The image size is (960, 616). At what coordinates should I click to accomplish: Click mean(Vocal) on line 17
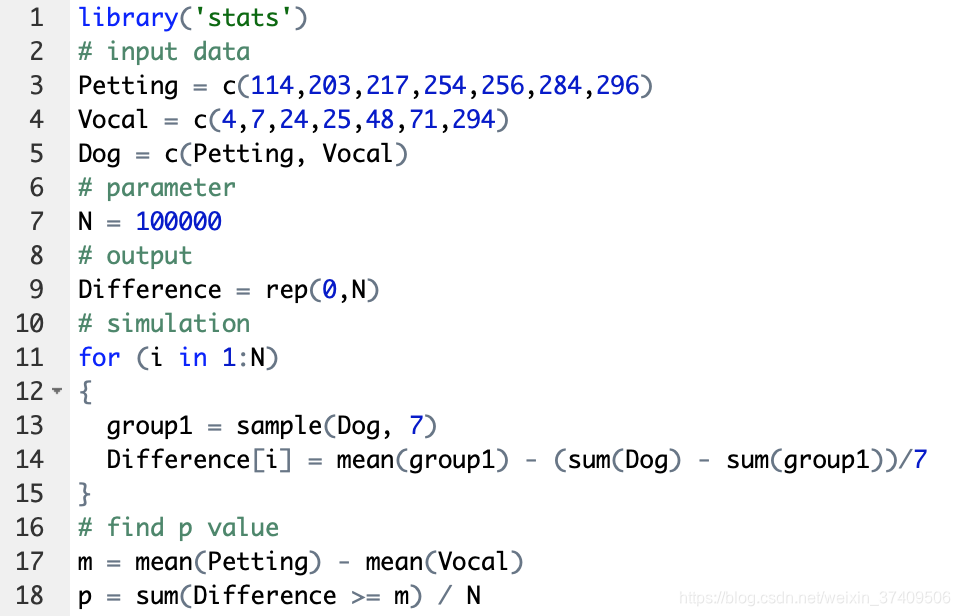coord(444,562)
